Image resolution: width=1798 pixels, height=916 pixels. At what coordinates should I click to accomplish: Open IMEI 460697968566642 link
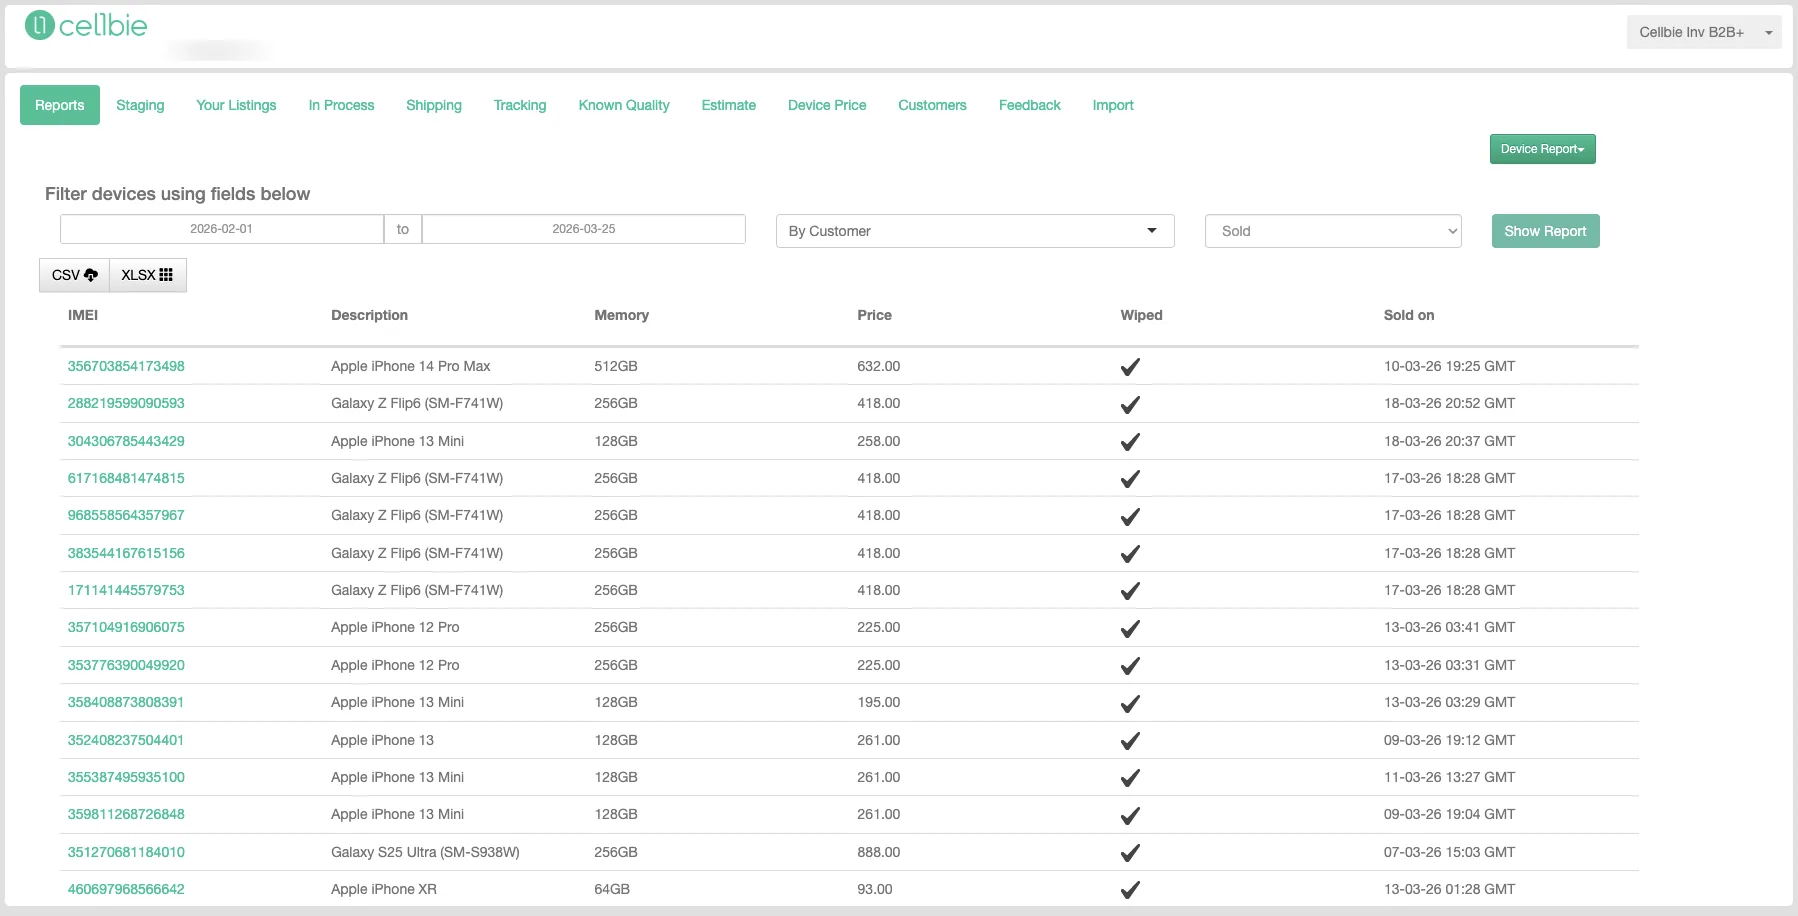126,889
